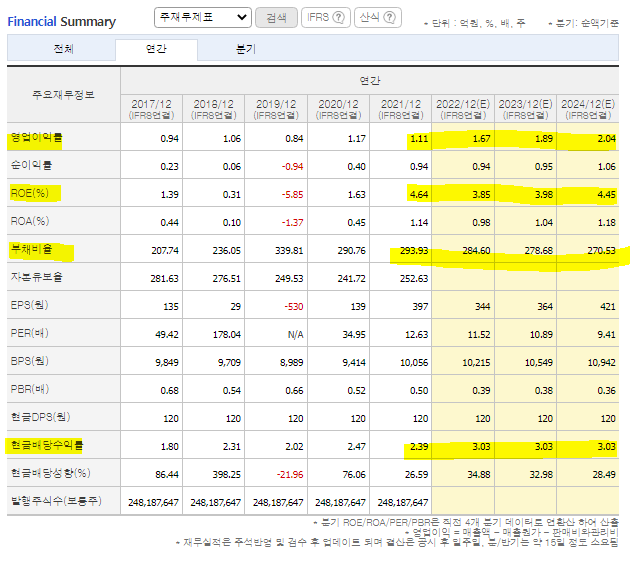Click 영업이익률 value 1.67 for 2022/12(E)
This screenshot has height=562, width=630.
pyautogui.click(x=481, y=139)
